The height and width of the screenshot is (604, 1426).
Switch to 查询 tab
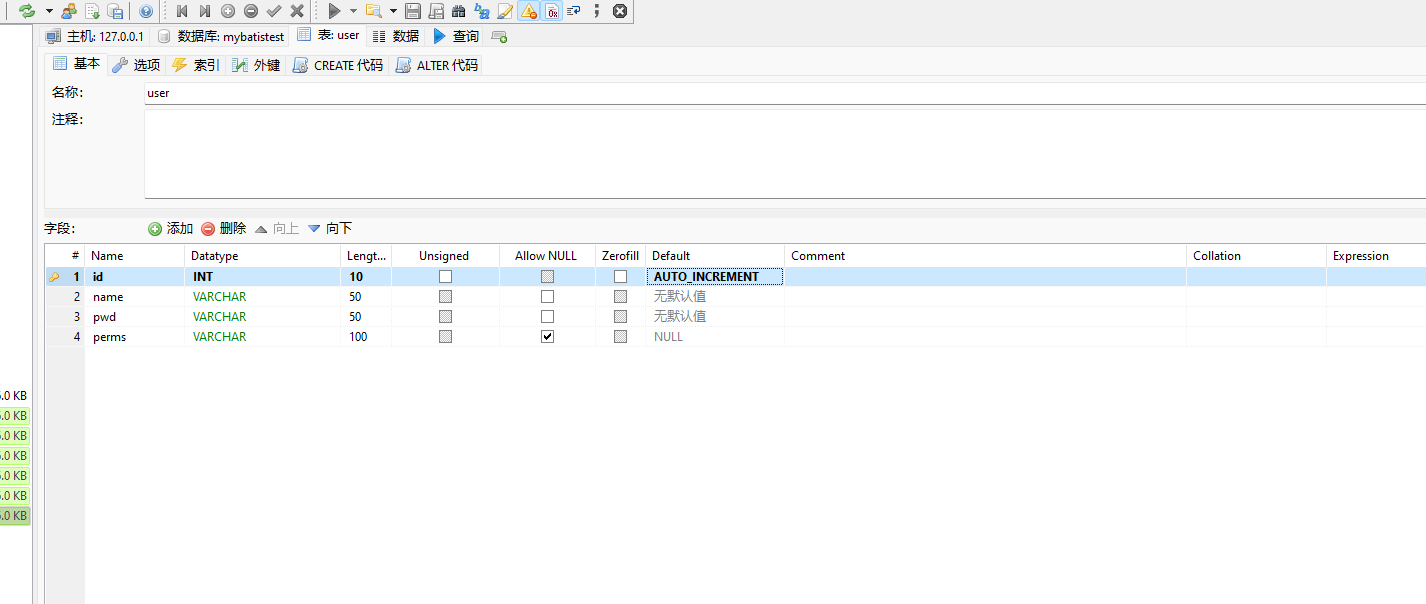coord(455,36)
